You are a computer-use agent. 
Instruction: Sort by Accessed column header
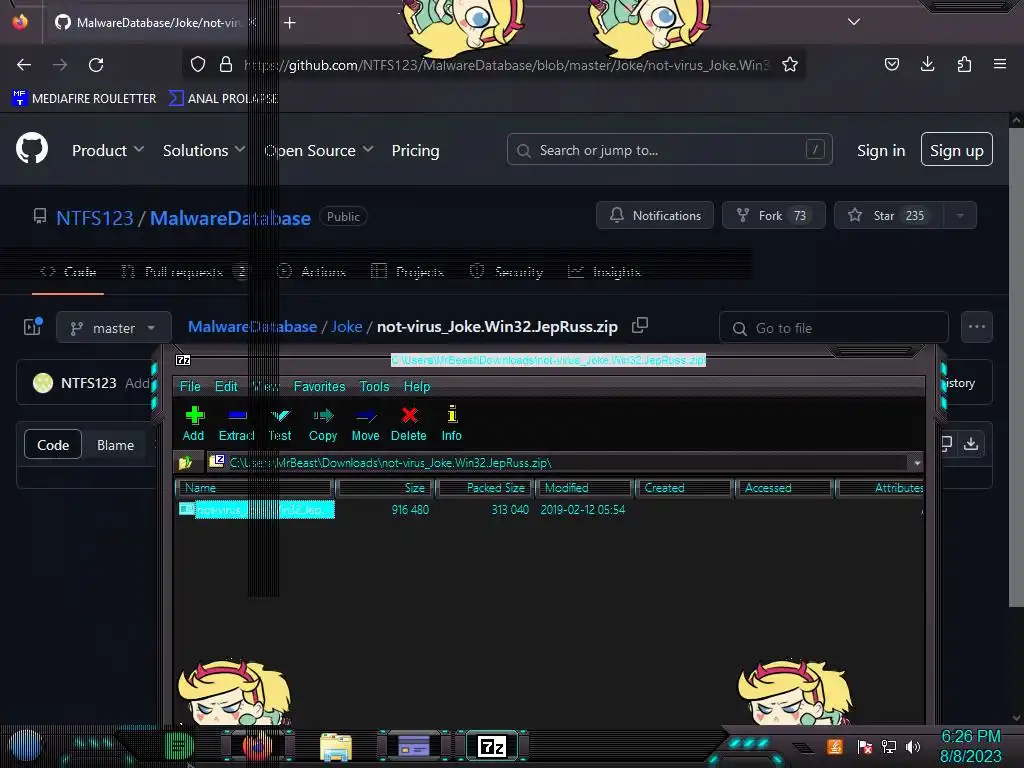pyautogui.click(x=784, y=488)
